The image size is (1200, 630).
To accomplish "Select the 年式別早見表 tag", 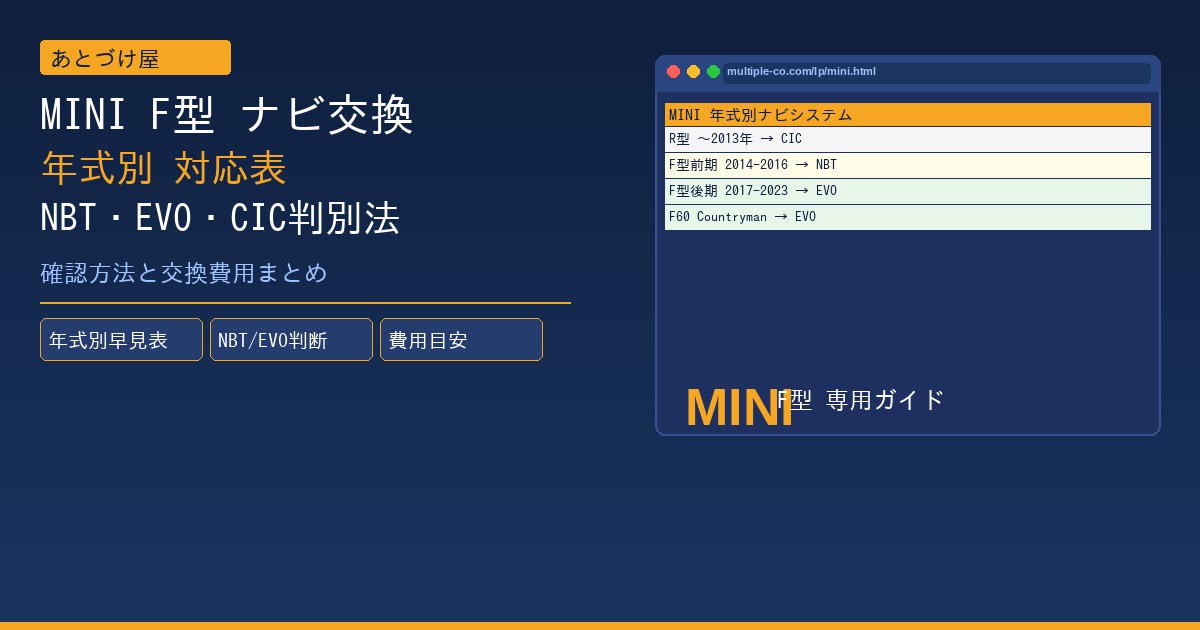I will point(121,340).
